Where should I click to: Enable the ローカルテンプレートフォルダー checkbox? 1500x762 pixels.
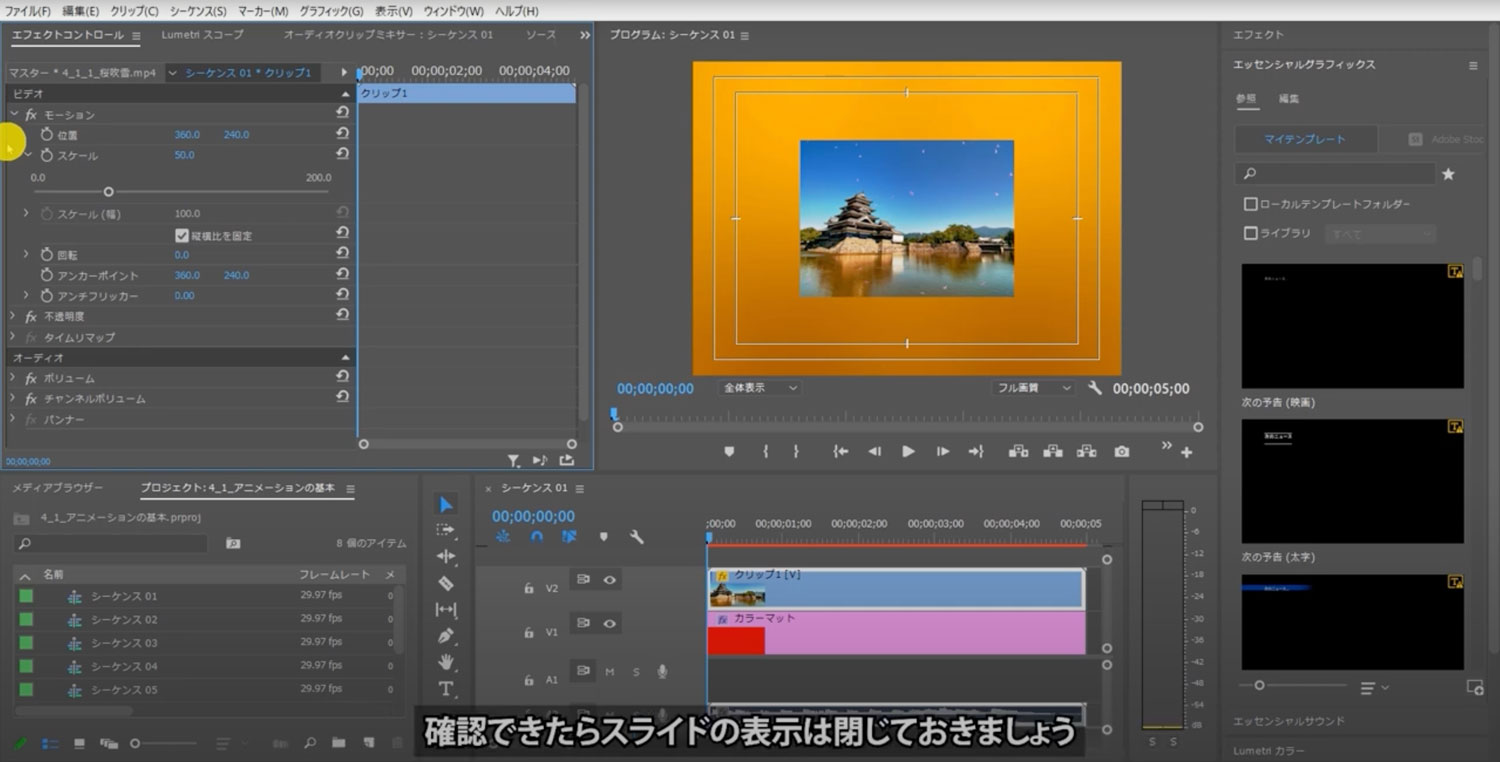click(x=1250, y=204)
